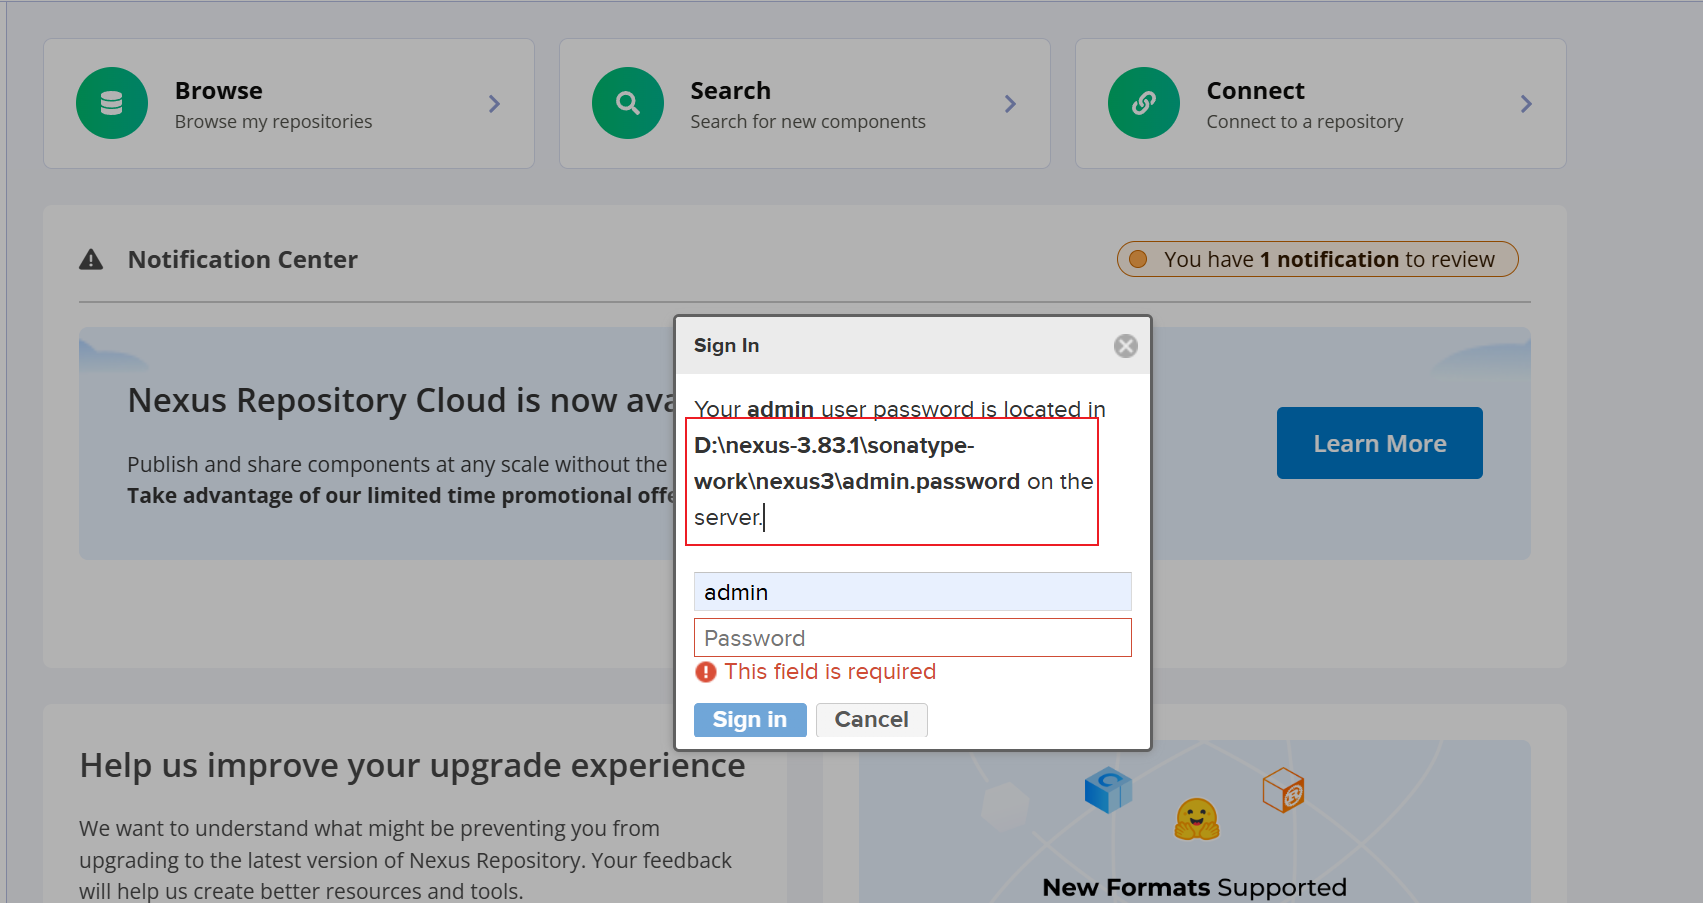Expand the Browse card chevron
Screen dimensions: 1703x903
[494, 104]
